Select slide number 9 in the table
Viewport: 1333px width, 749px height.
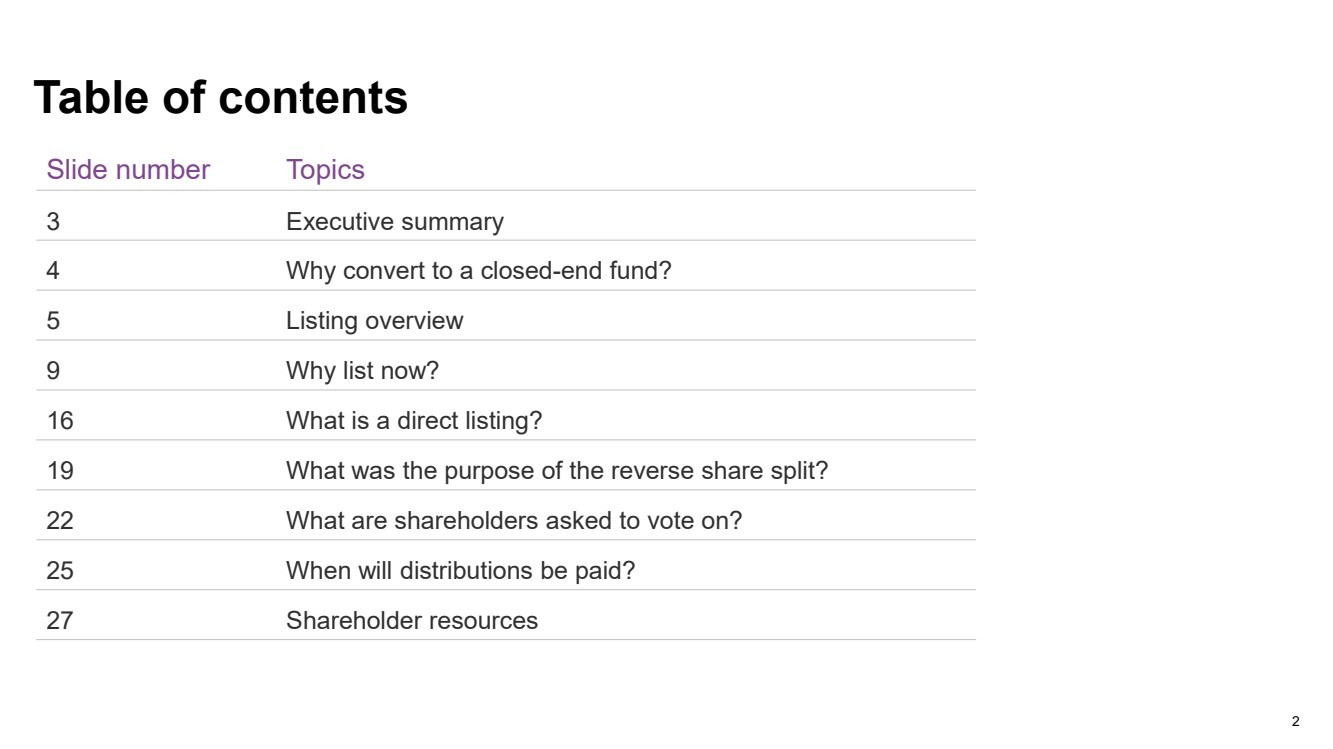[x=53, y=371]
